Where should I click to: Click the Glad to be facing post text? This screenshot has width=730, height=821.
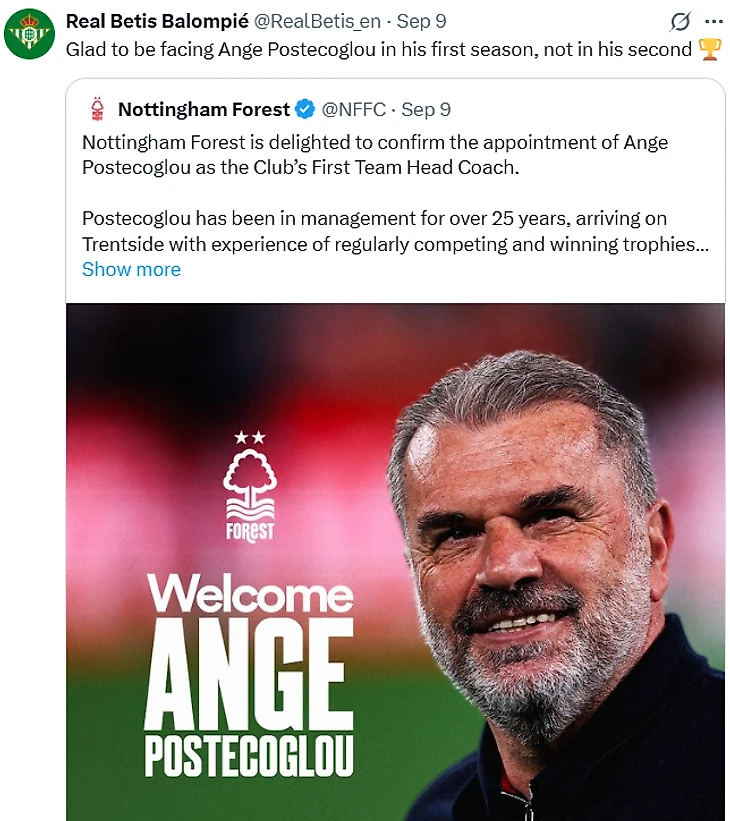point(378,49)
